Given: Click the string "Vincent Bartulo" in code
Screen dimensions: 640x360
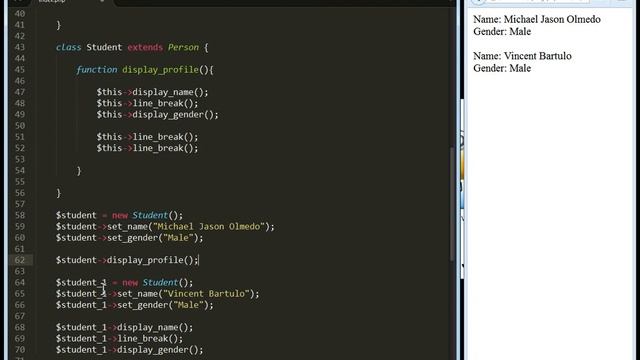Looking at the screenshot, I should [x=206, y=294].
